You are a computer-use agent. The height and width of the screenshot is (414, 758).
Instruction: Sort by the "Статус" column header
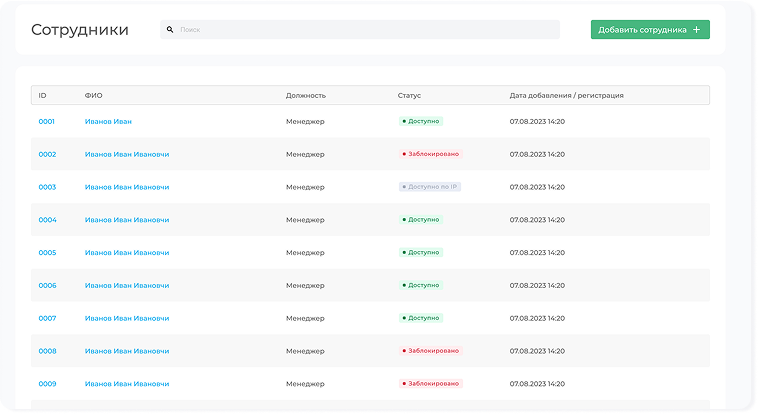(409, 95)
